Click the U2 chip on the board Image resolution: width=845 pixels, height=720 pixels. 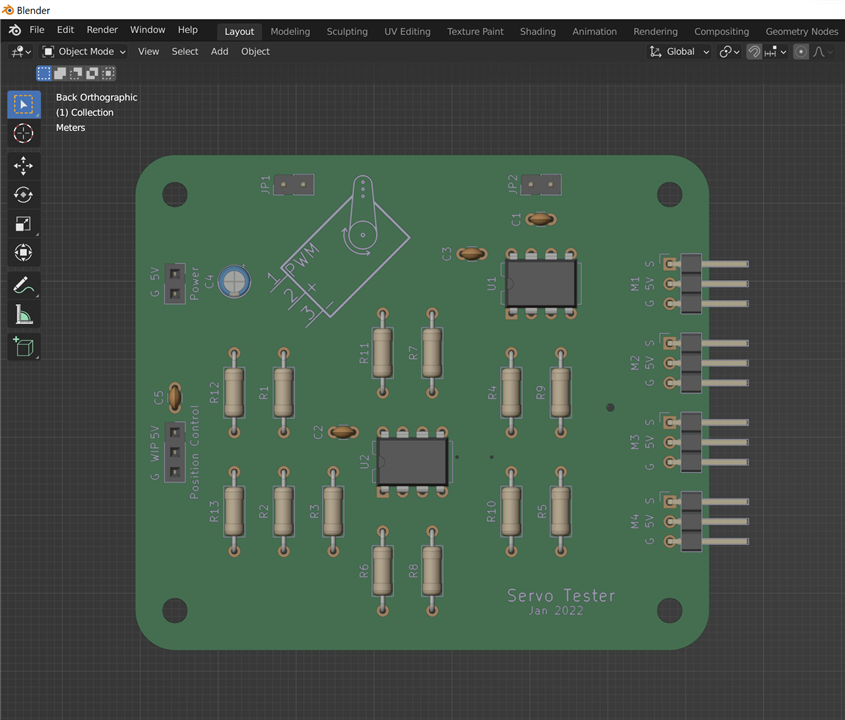[x=413, y=461]
